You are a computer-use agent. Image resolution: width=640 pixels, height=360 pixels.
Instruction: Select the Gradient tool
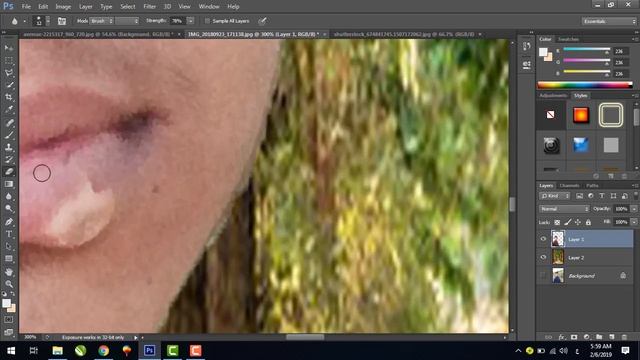9,184
